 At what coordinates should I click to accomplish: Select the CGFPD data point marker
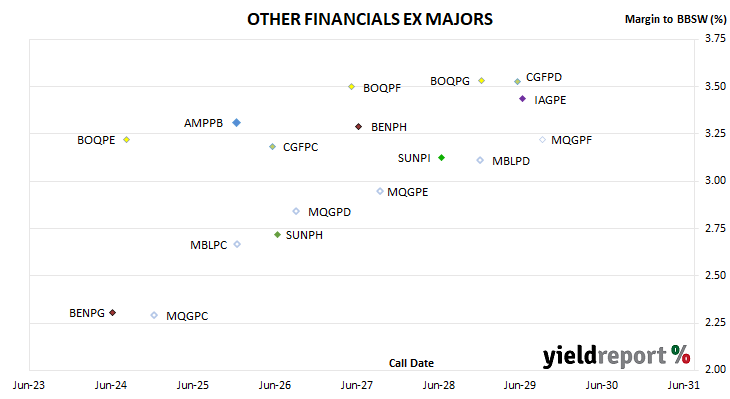pyautogui.click(x=517, y=81)
